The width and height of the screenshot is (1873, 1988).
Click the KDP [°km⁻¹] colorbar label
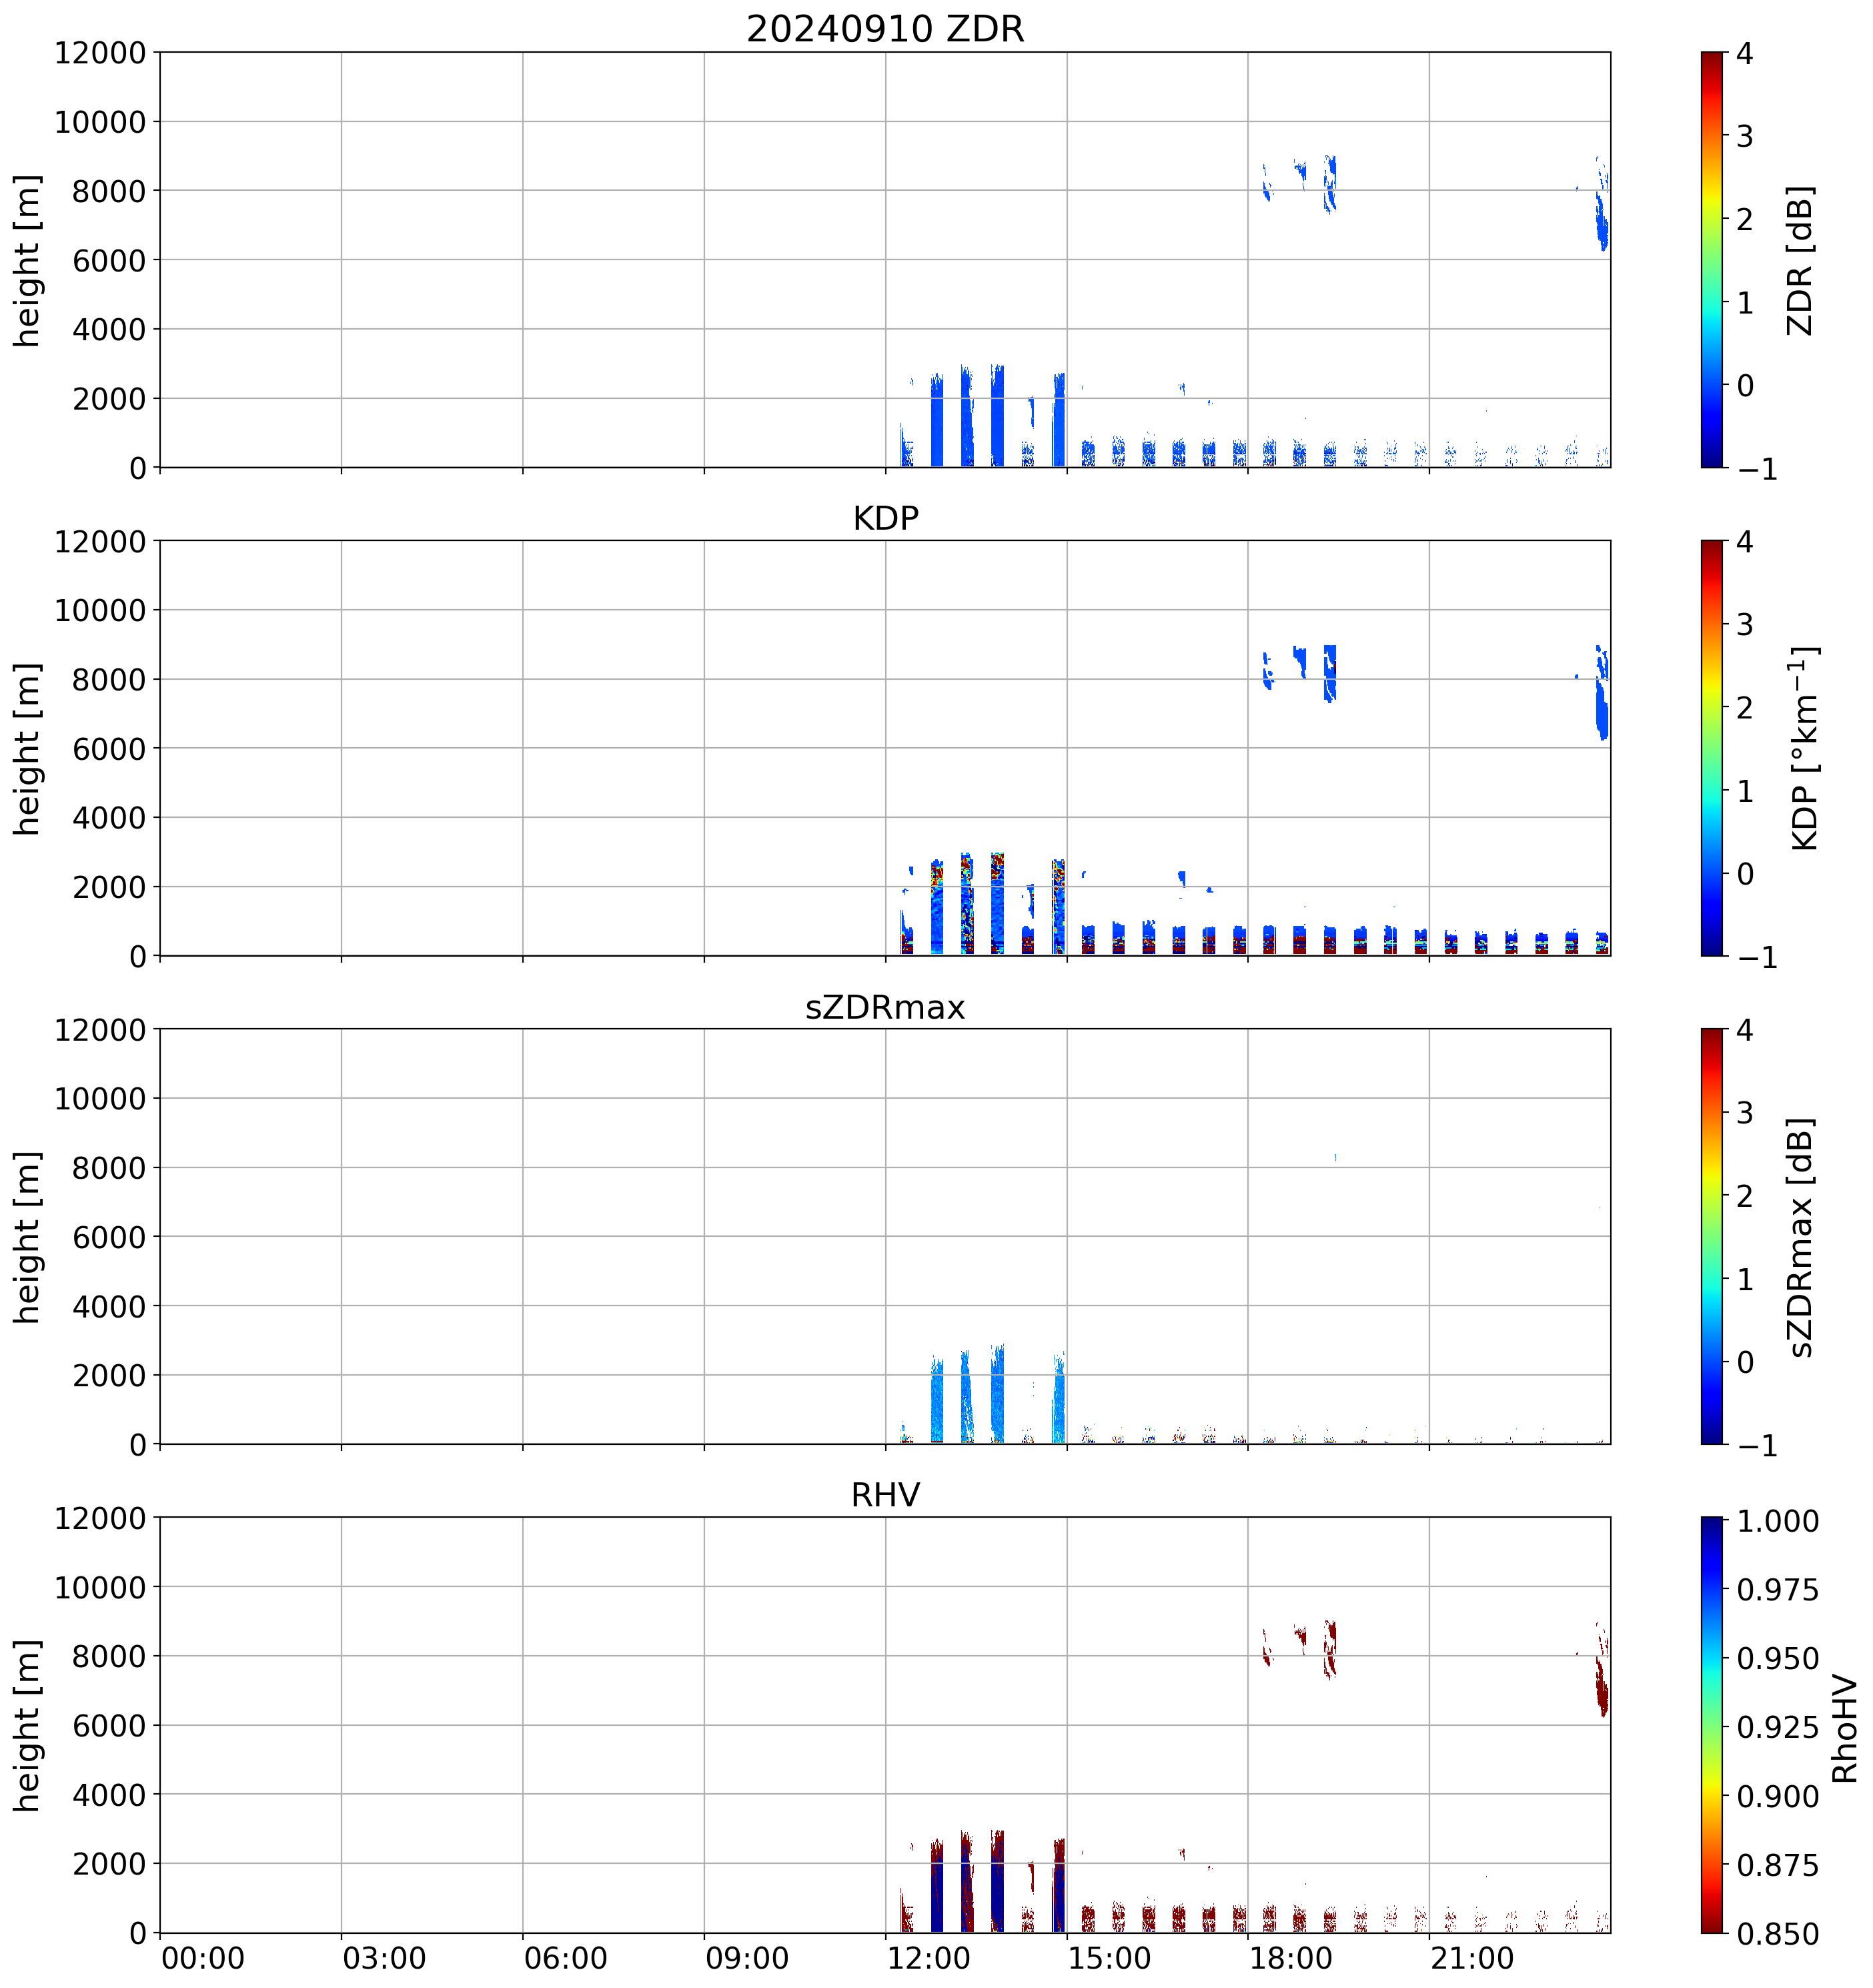(x=1804, y=748)
